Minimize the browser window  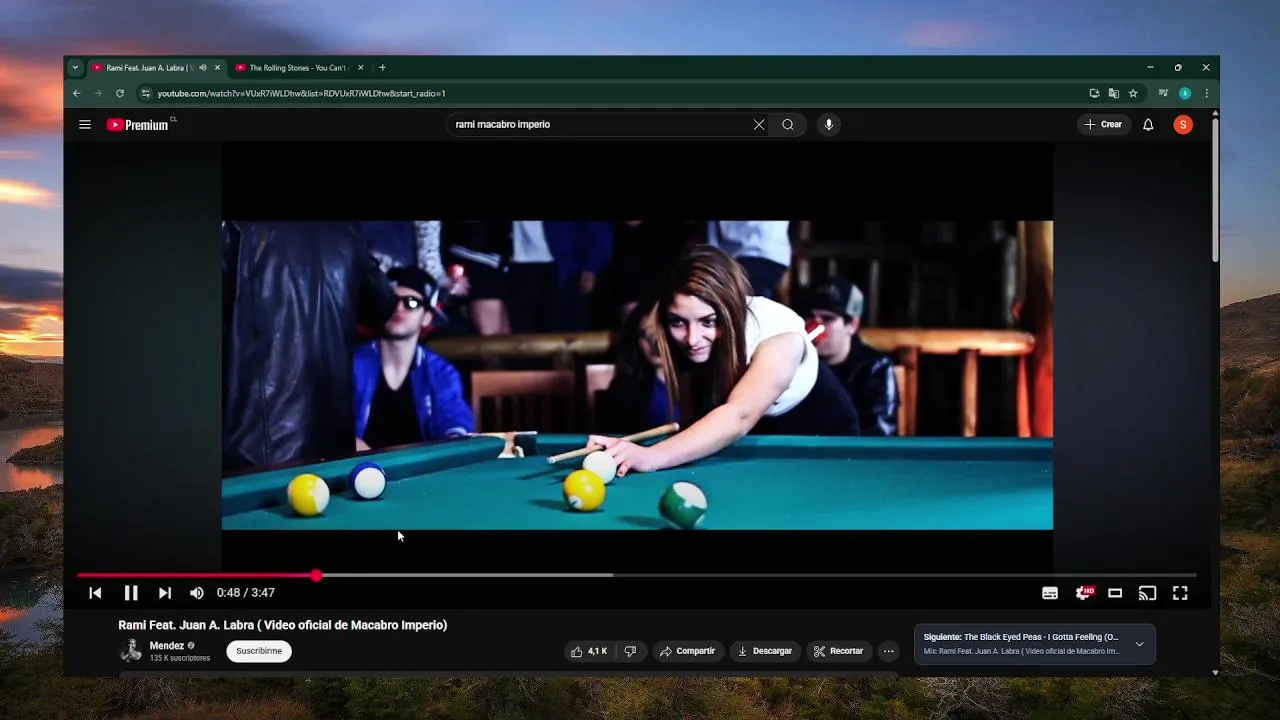tap(1150, 68)
